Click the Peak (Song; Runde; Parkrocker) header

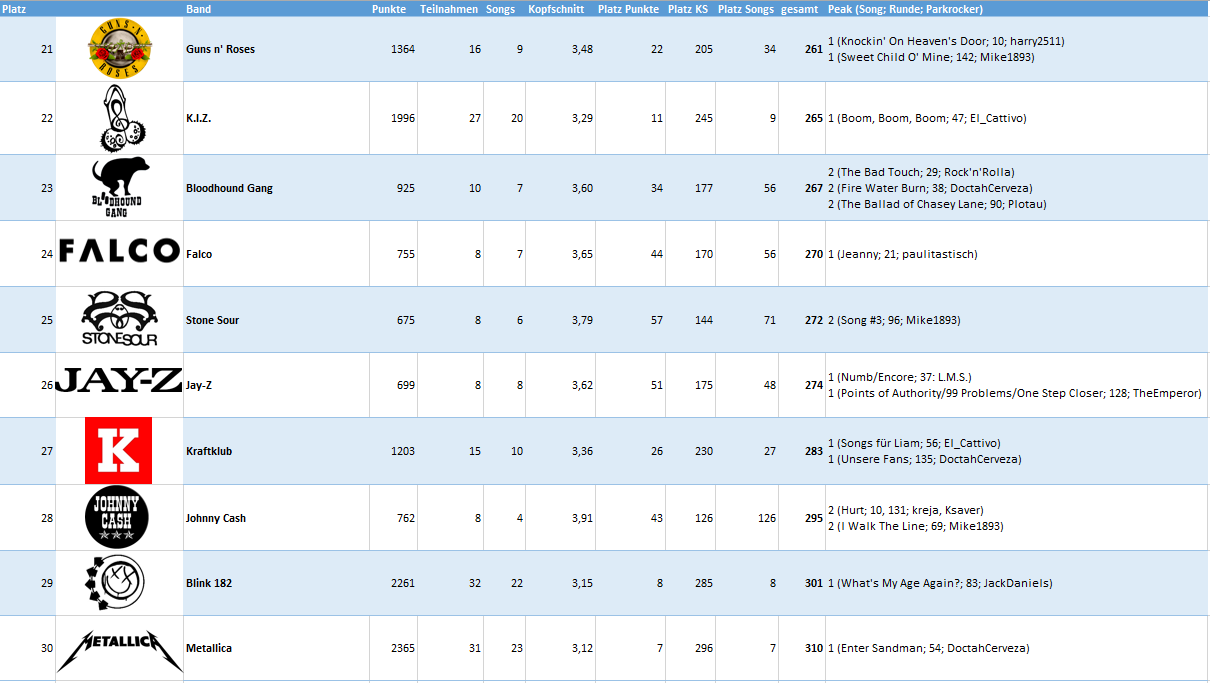click(906, 9)
